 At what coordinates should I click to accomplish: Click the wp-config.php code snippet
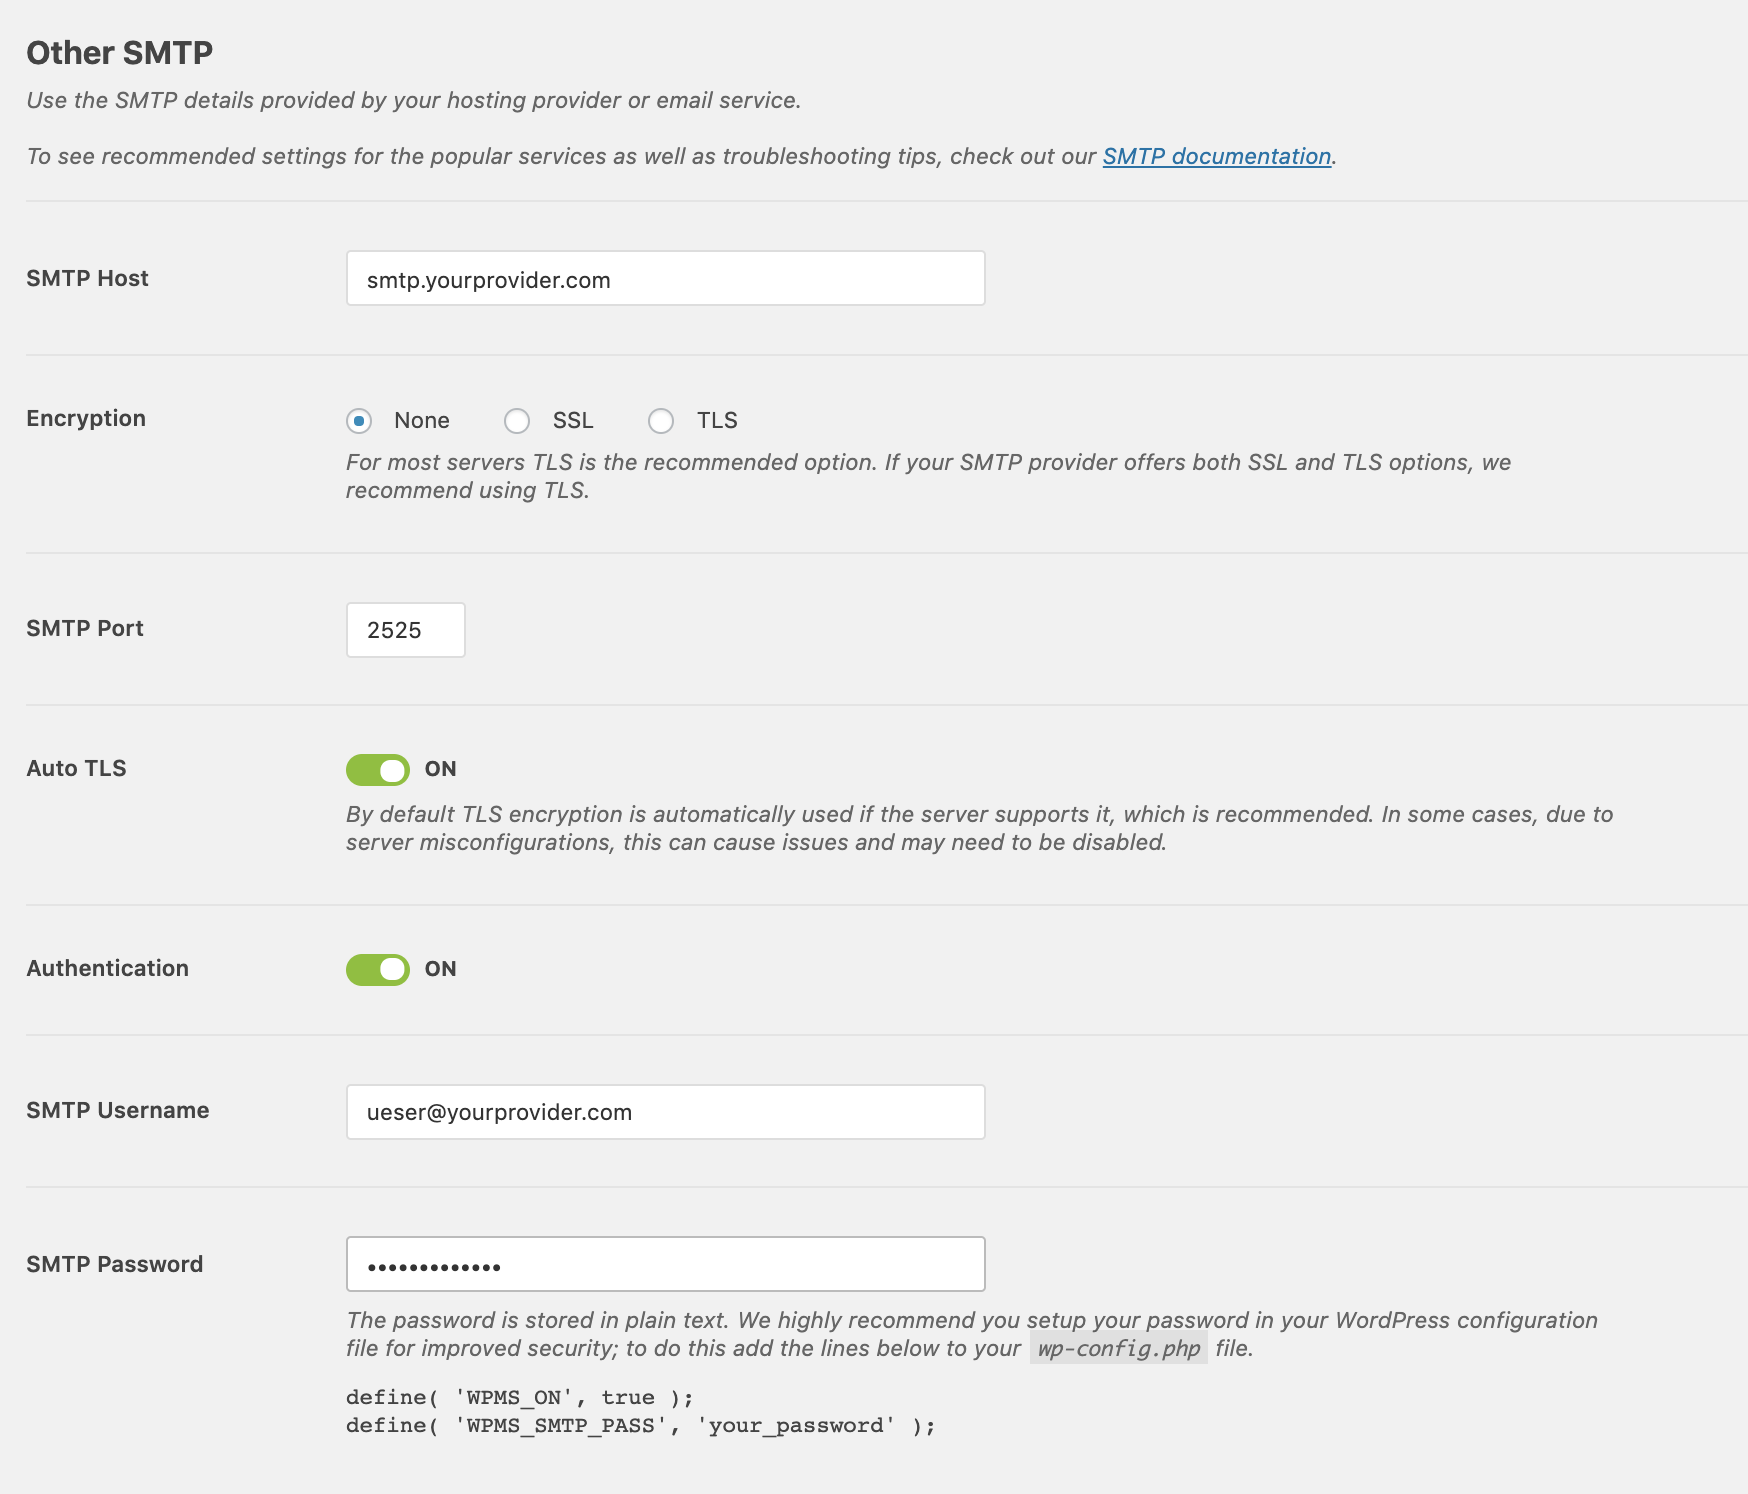click(1118, 1348)
